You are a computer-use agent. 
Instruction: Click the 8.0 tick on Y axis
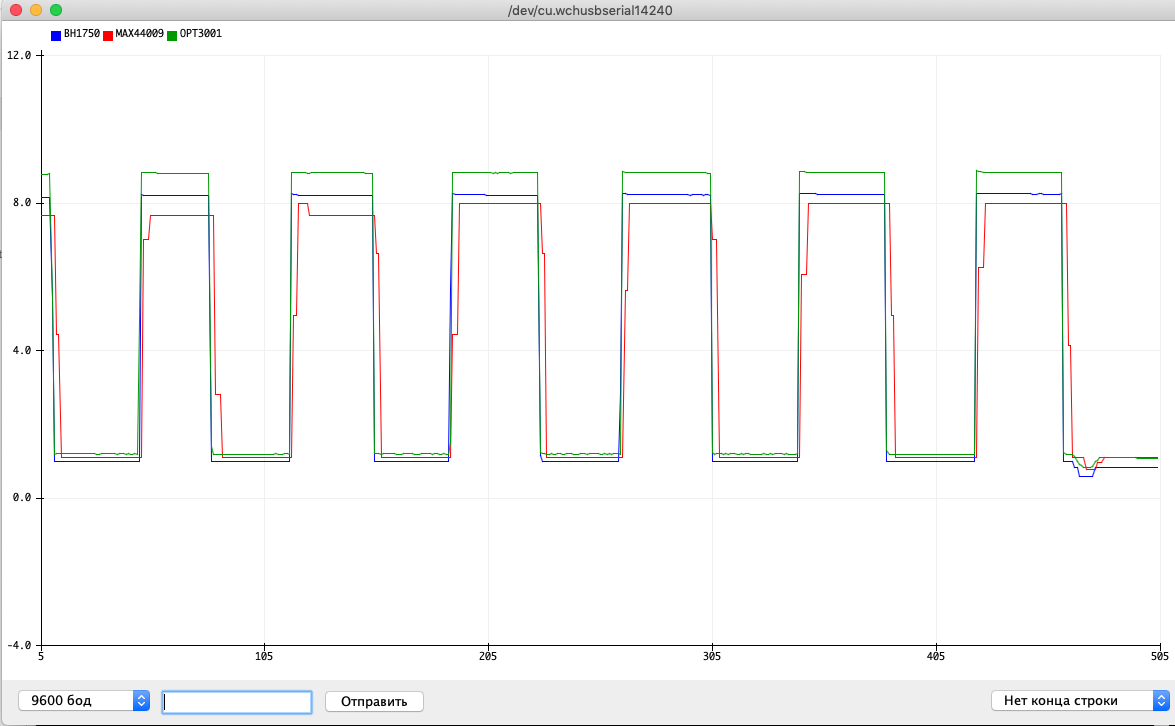[22, 202]
